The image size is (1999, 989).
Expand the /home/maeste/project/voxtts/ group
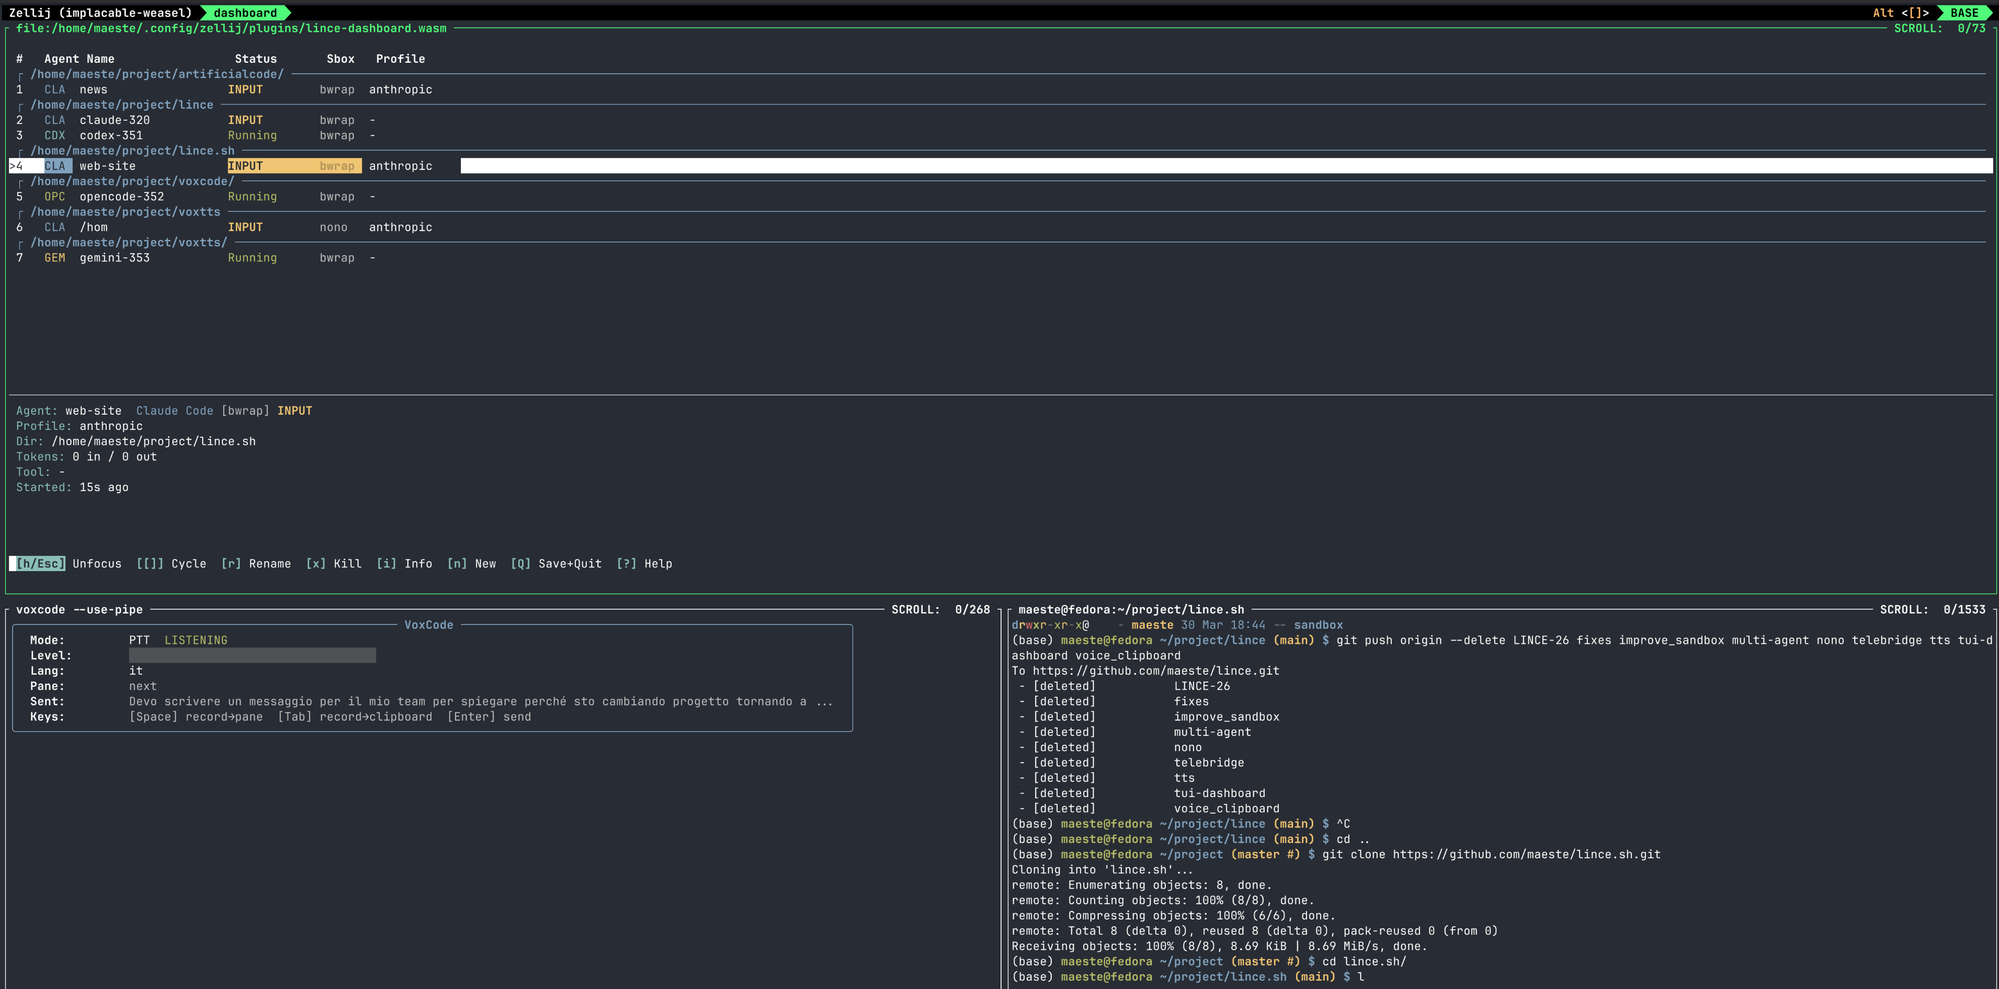[x=127, y=242]
